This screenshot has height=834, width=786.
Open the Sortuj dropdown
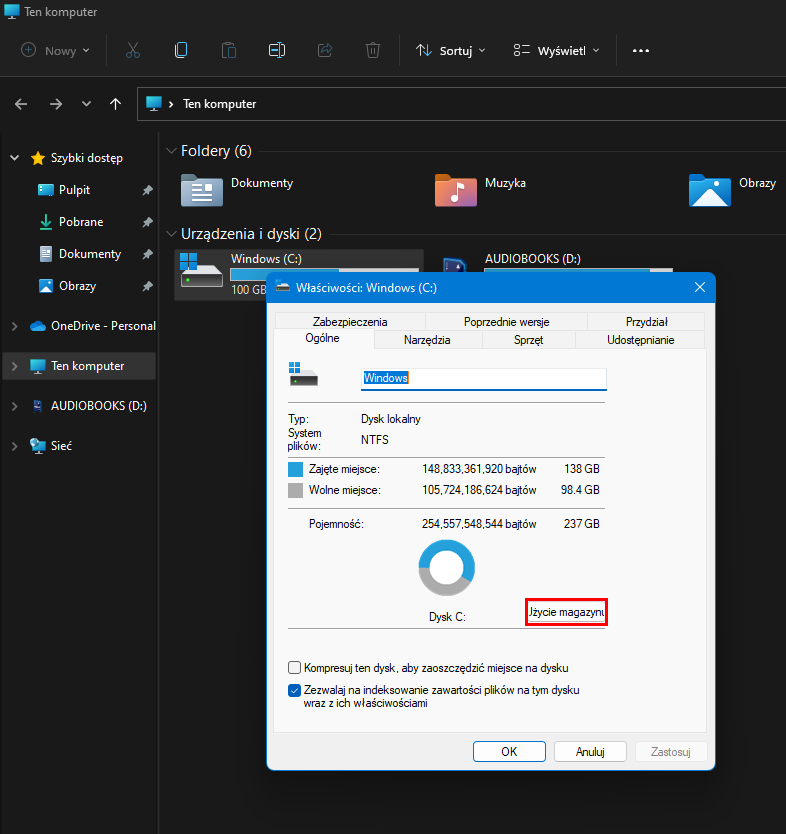pyautogui.click(x=450, y=51)
